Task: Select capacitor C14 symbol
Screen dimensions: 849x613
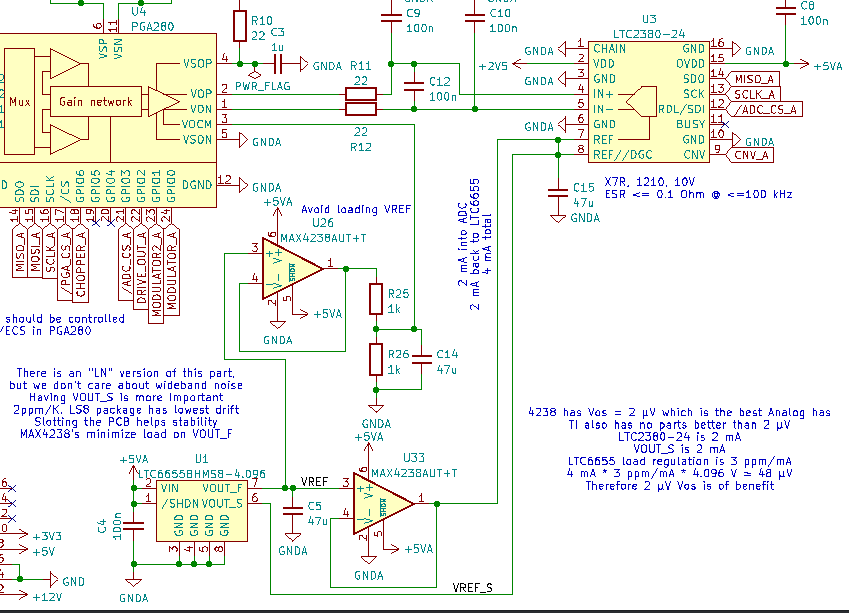Action: coord(422,359)
